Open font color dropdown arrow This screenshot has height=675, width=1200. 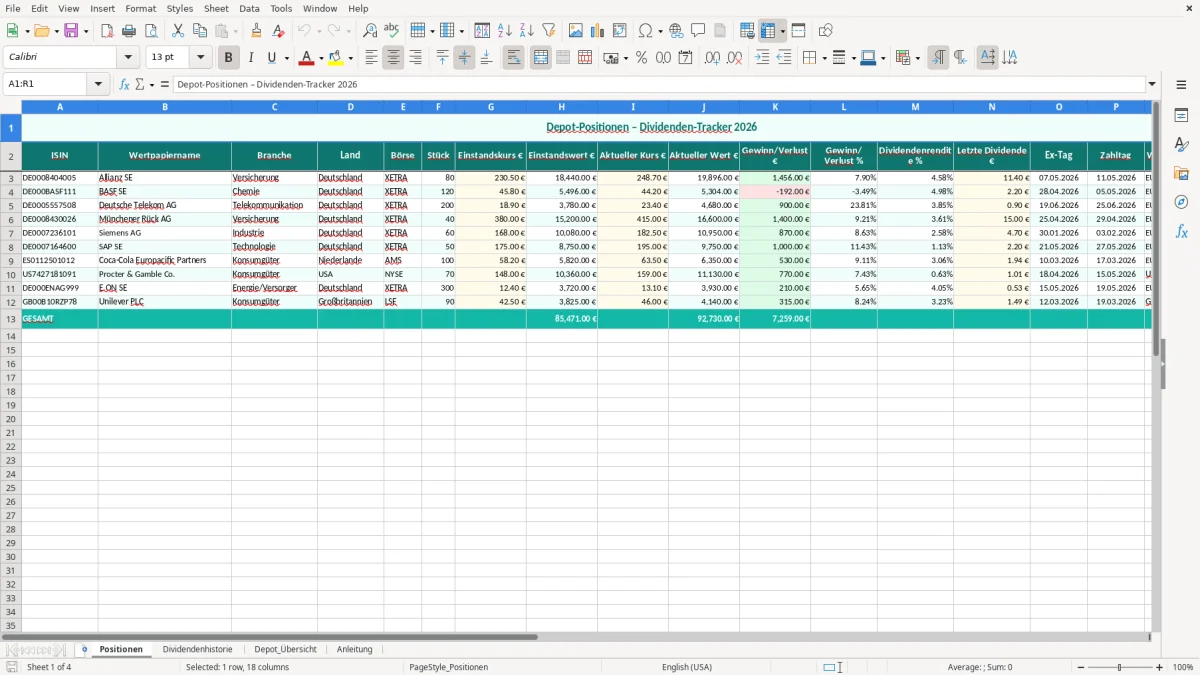(321, 58)
